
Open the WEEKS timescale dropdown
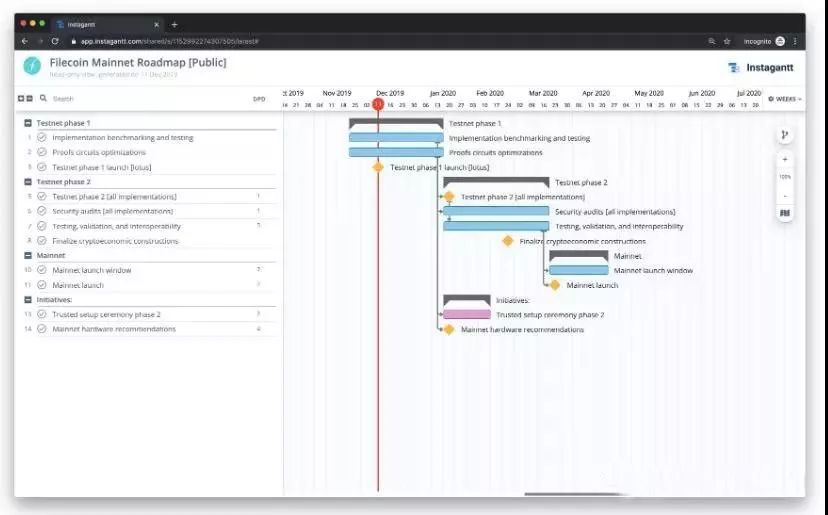[x=785, y=99]
